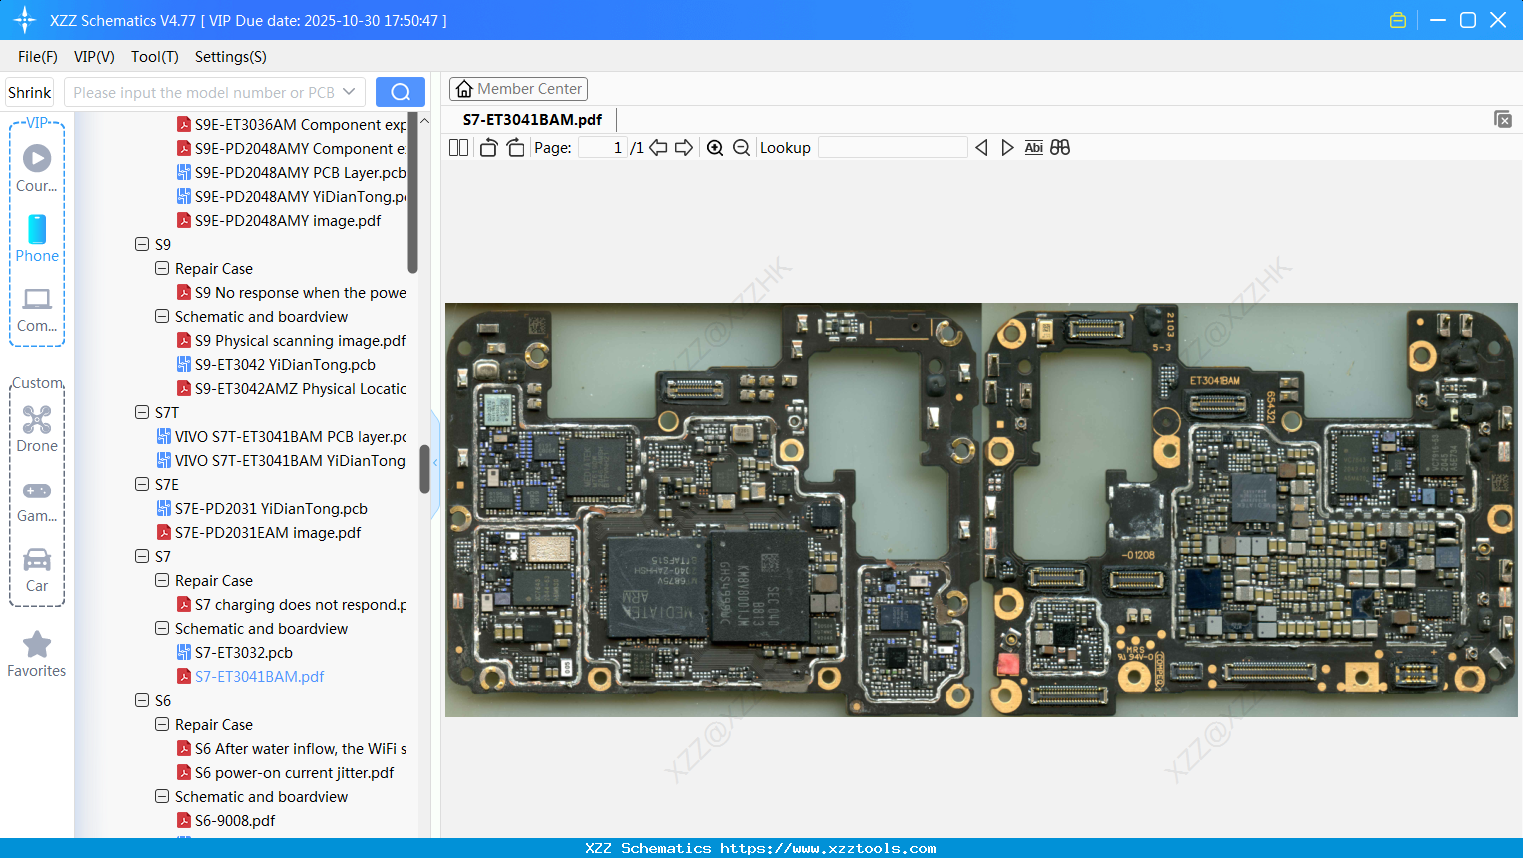The height and width of the screenshot is (858, 1523).
Task: Click the Shrink button
Action: point(30,92)
